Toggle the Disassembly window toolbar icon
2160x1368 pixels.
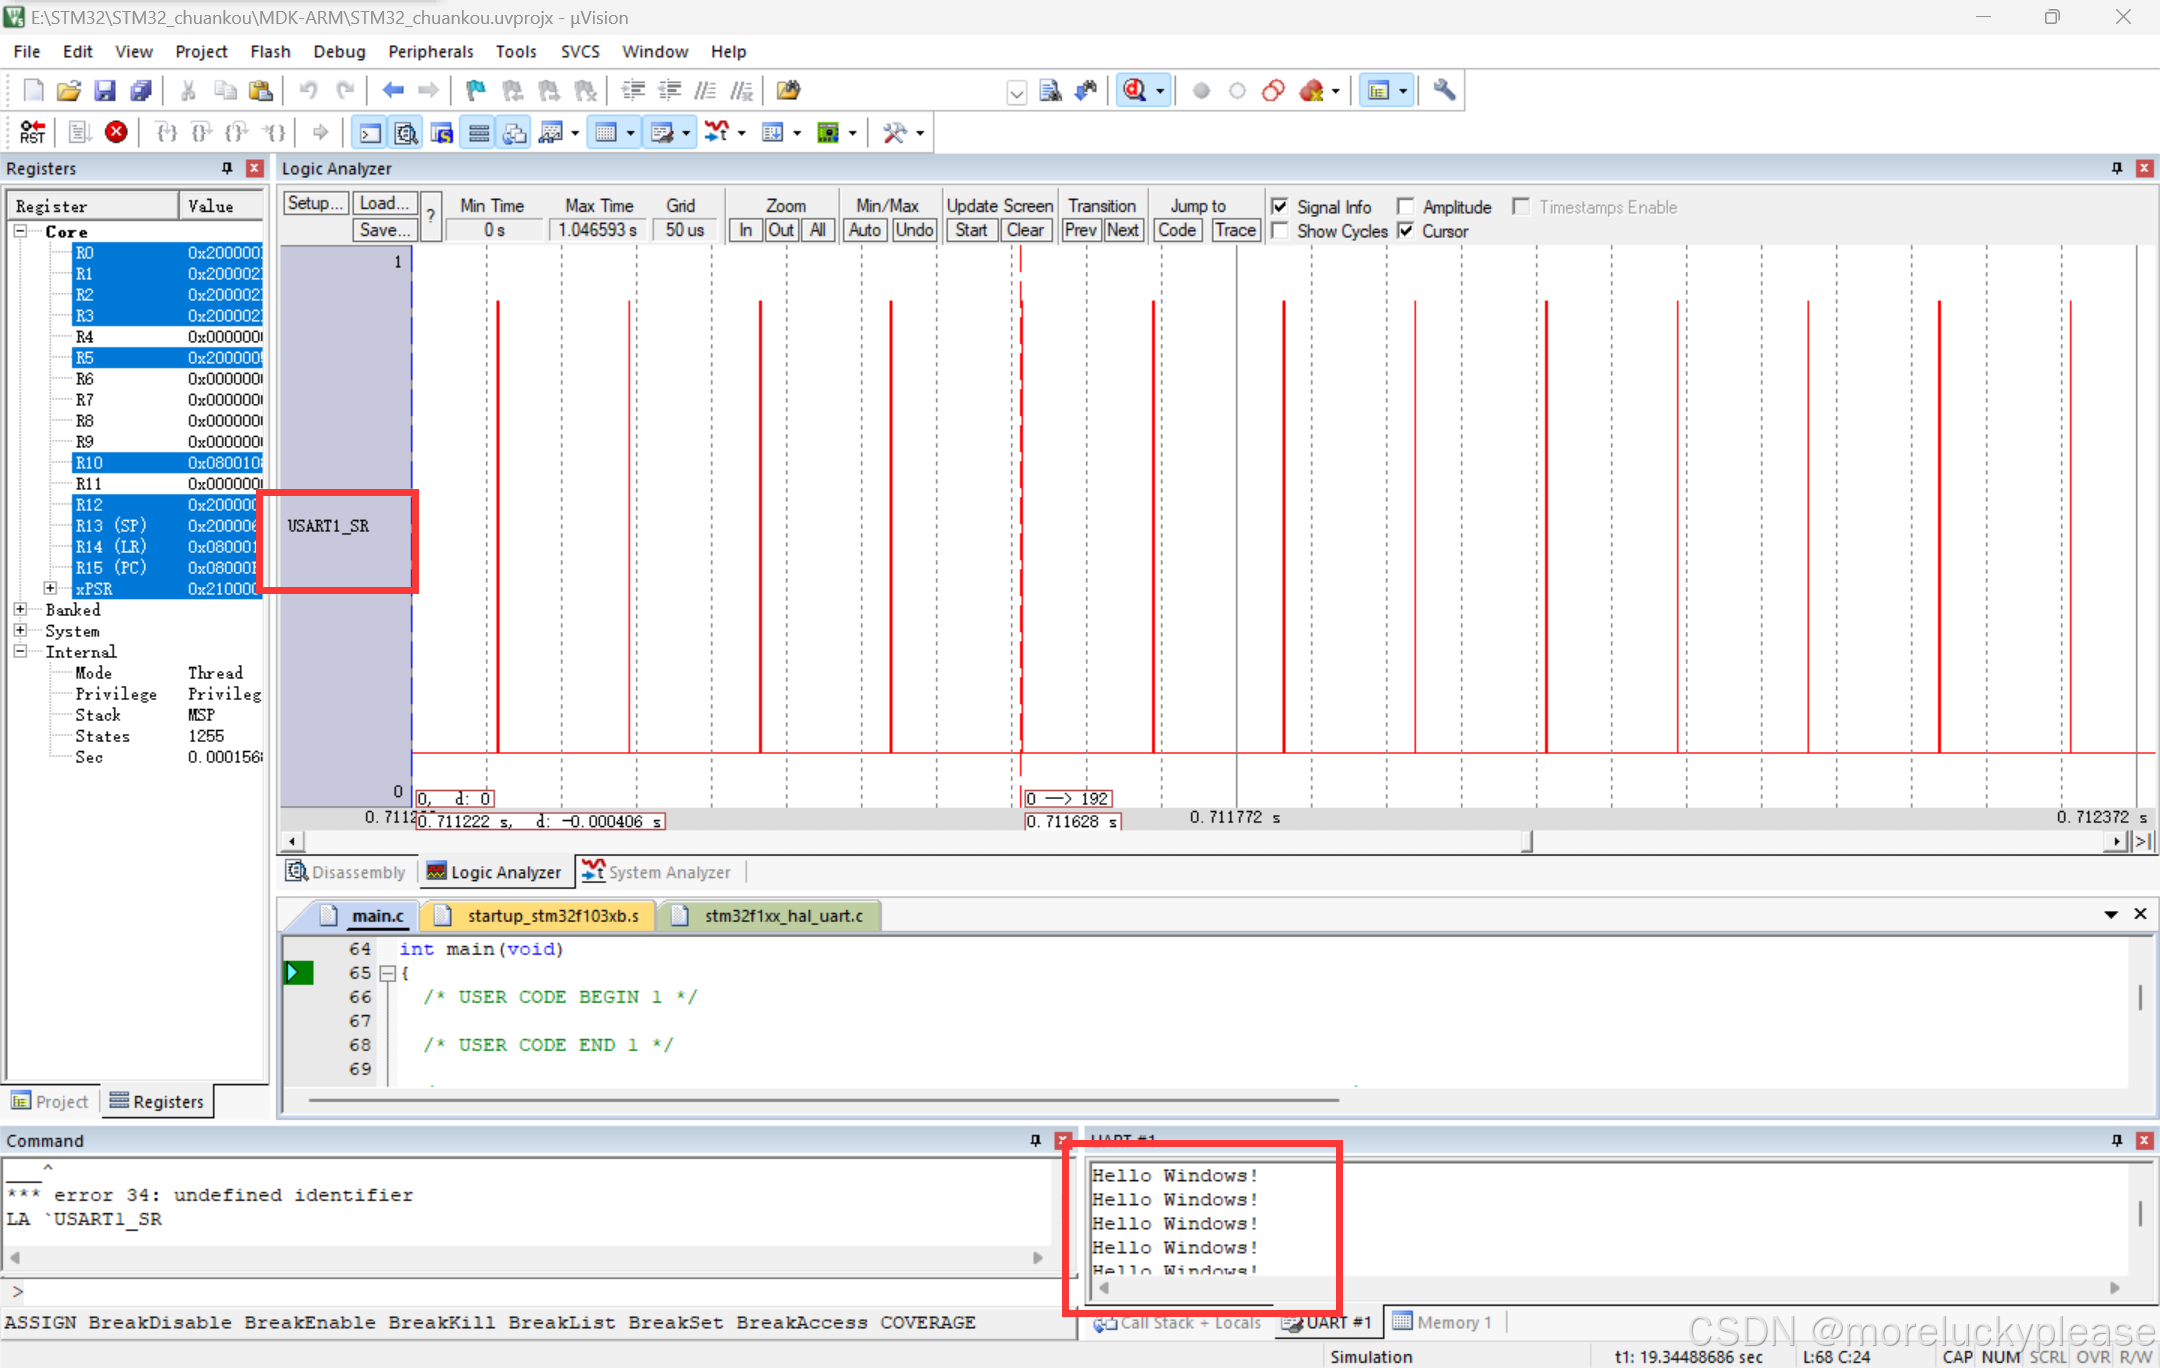click(x=406, y=132)
